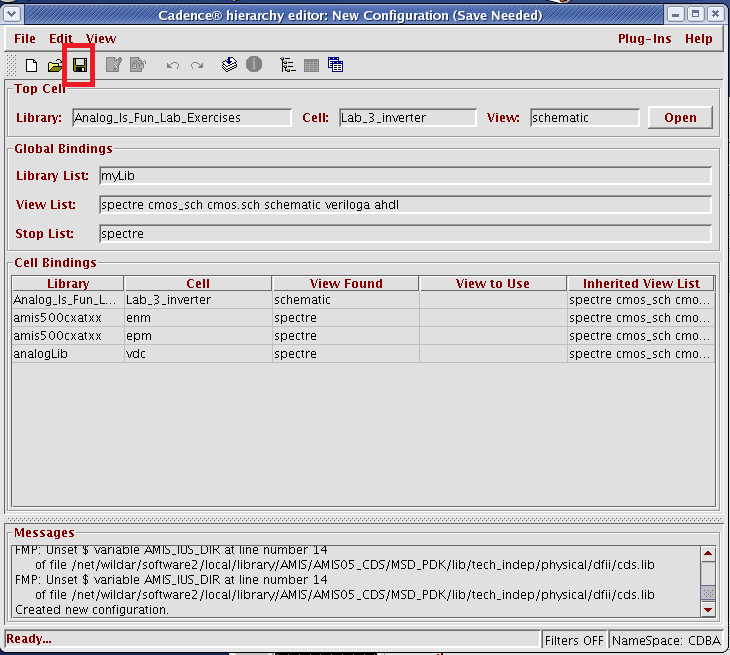Click Analog_Is_Fun_L... library cell in table
This screenshot has width=730, height=655.
[68, 300]
